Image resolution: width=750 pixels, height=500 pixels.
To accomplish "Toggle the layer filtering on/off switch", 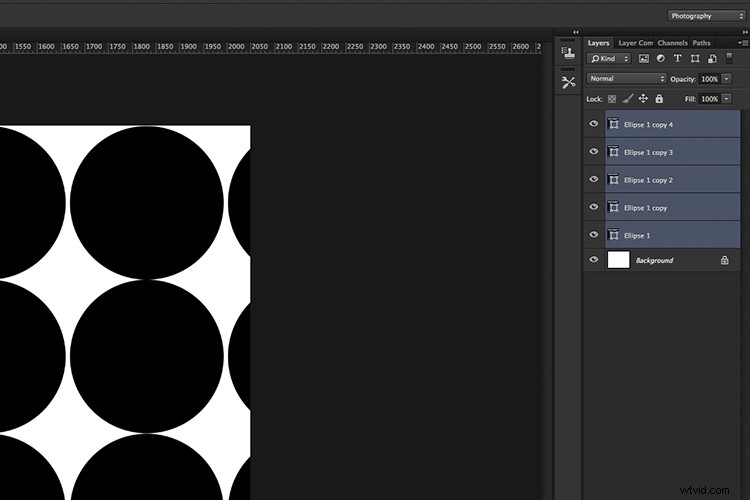I will (729, 58).
